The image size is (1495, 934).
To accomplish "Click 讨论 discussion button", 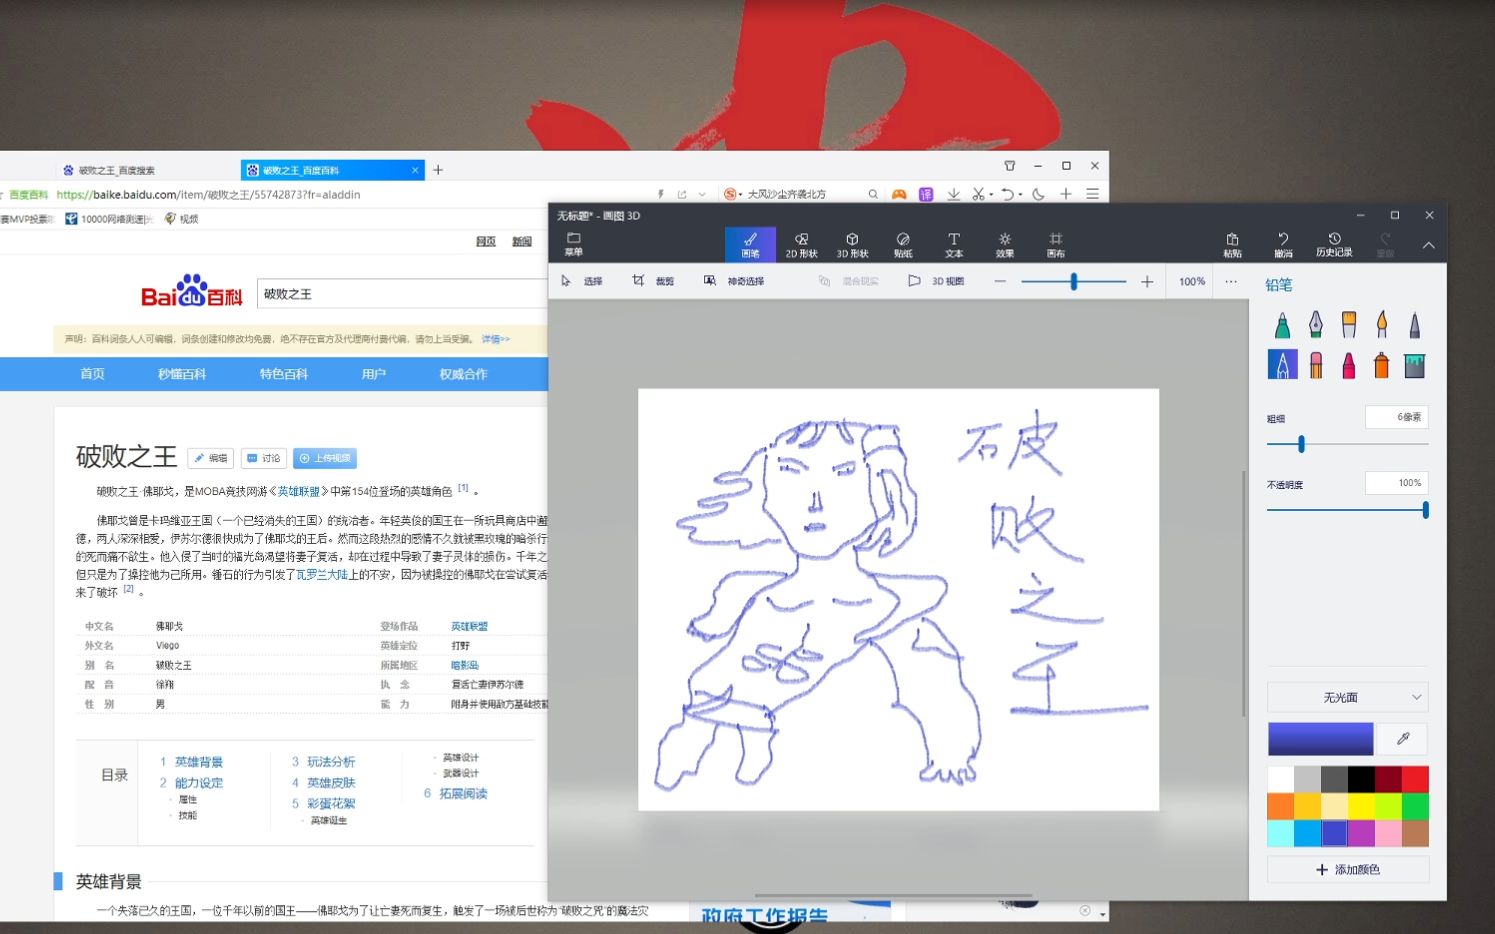I will coord(264,458).
